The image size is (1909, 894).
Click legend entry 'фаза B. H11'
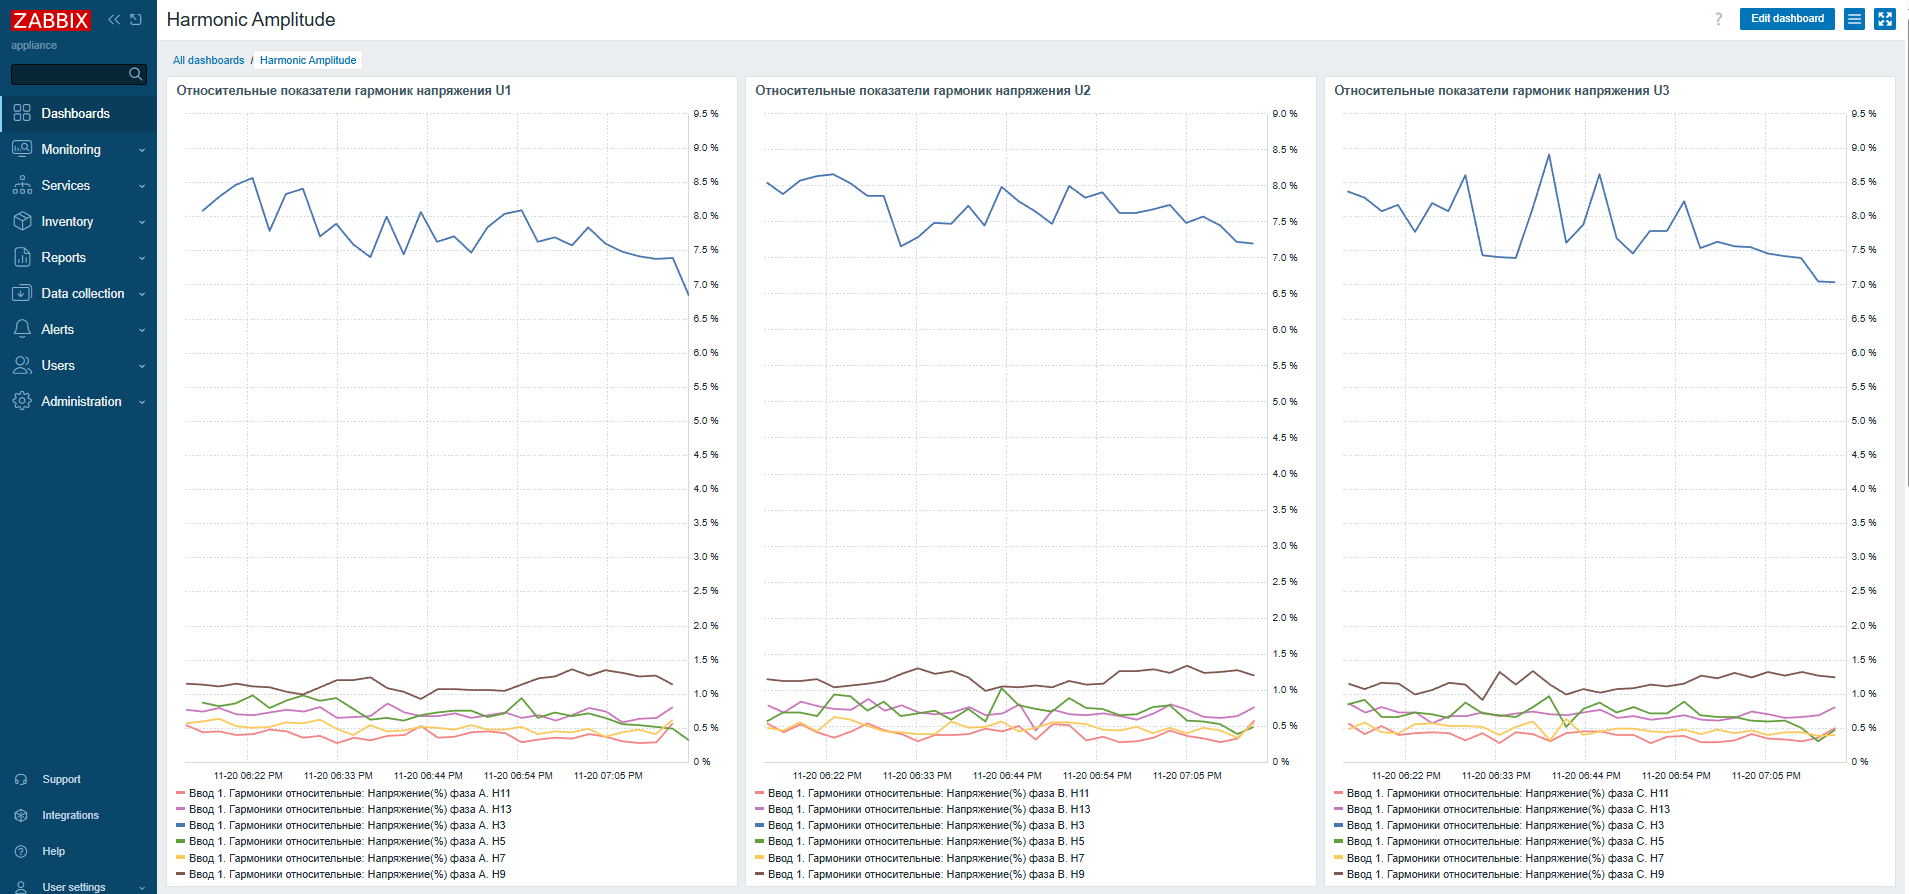tap(928, 793)
